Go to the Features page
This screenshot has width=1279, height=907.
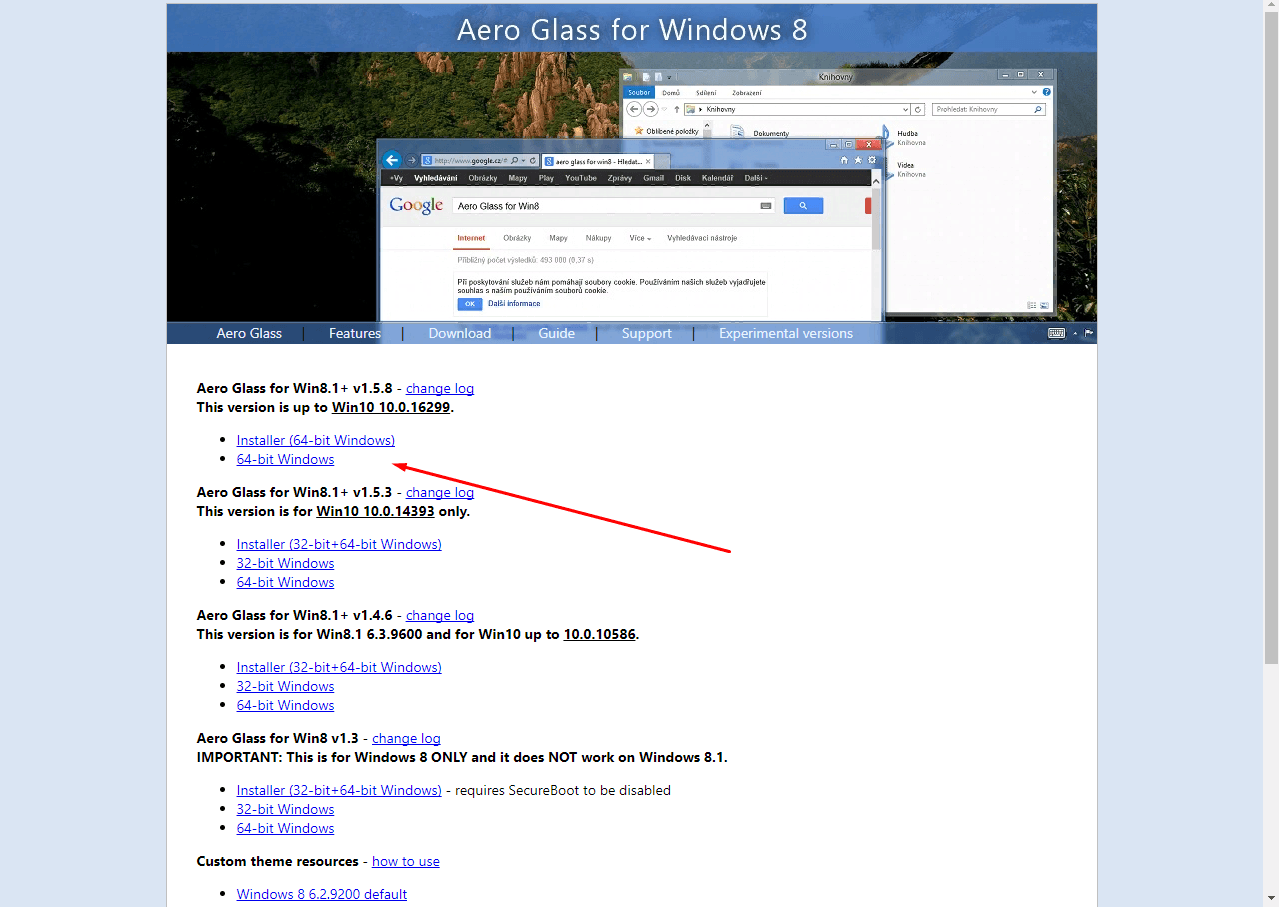point(355,333)
